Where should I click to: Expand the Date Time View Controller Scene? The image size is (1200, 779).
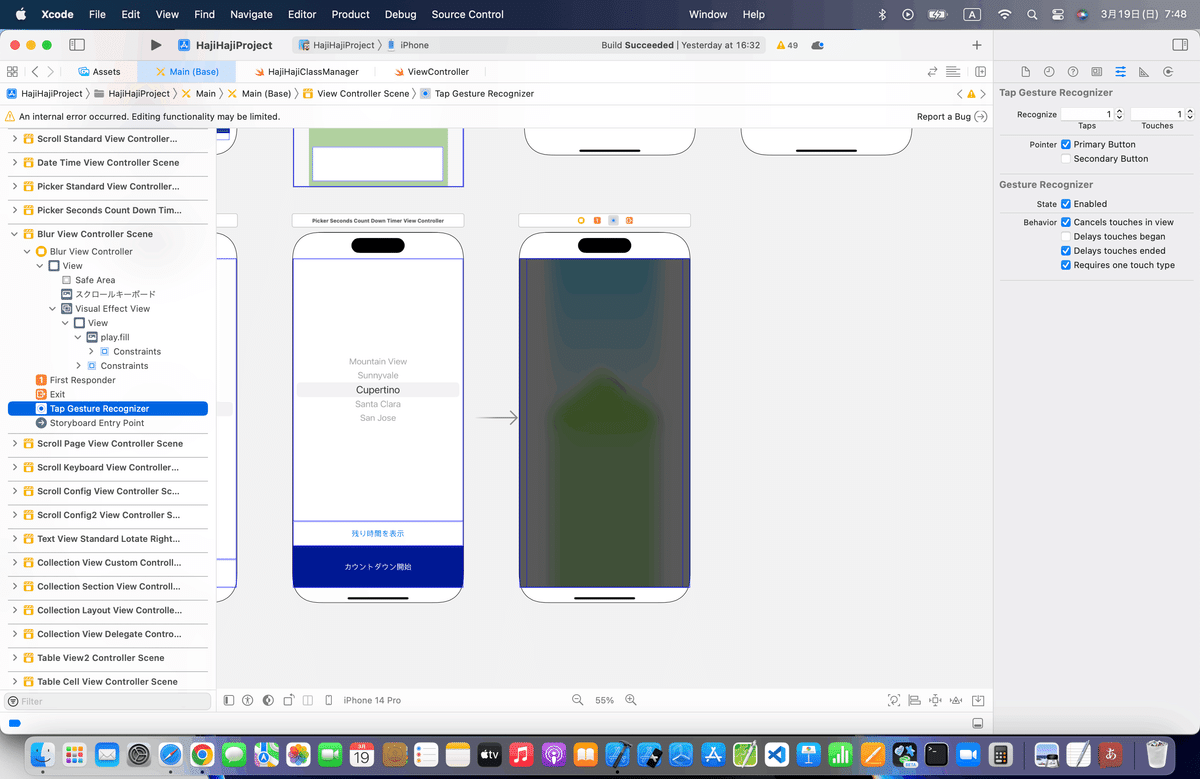(15, 163)
